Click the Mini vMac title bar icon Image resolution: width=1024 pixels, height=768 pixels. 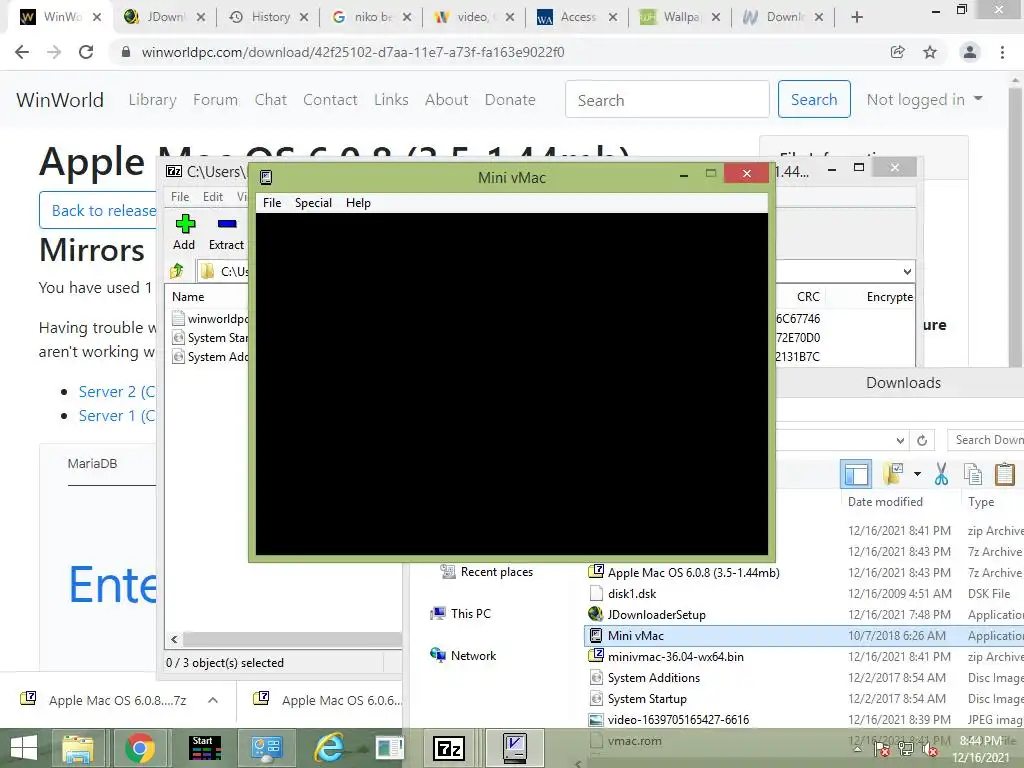(266, 177)
